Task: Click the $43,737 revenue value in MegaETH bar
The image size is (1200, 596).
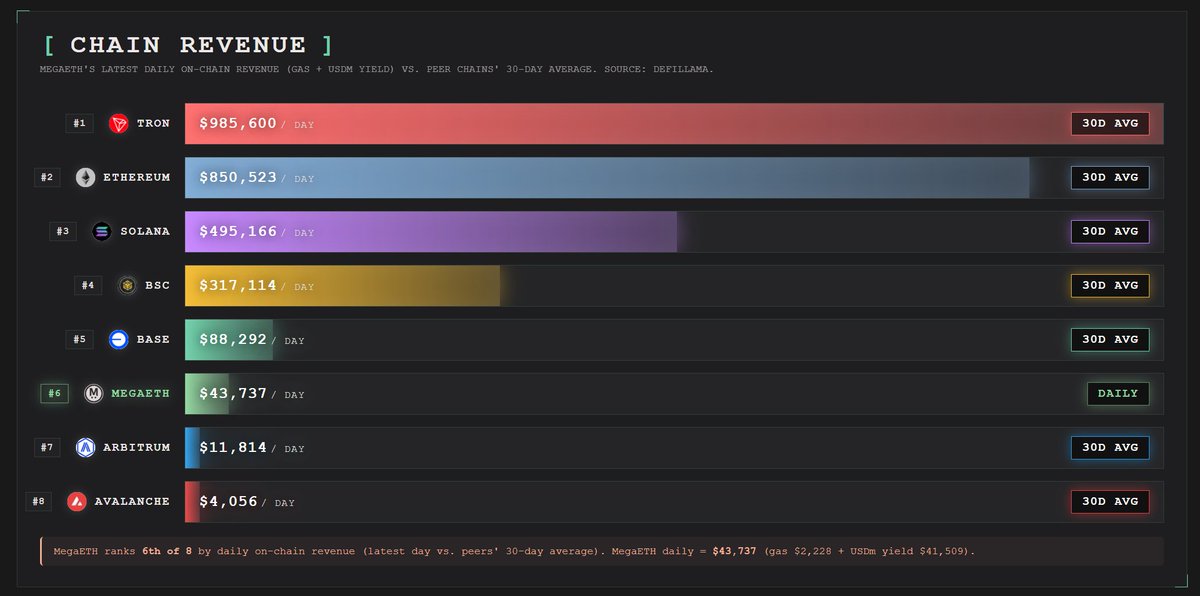Action: pos(233,394)
